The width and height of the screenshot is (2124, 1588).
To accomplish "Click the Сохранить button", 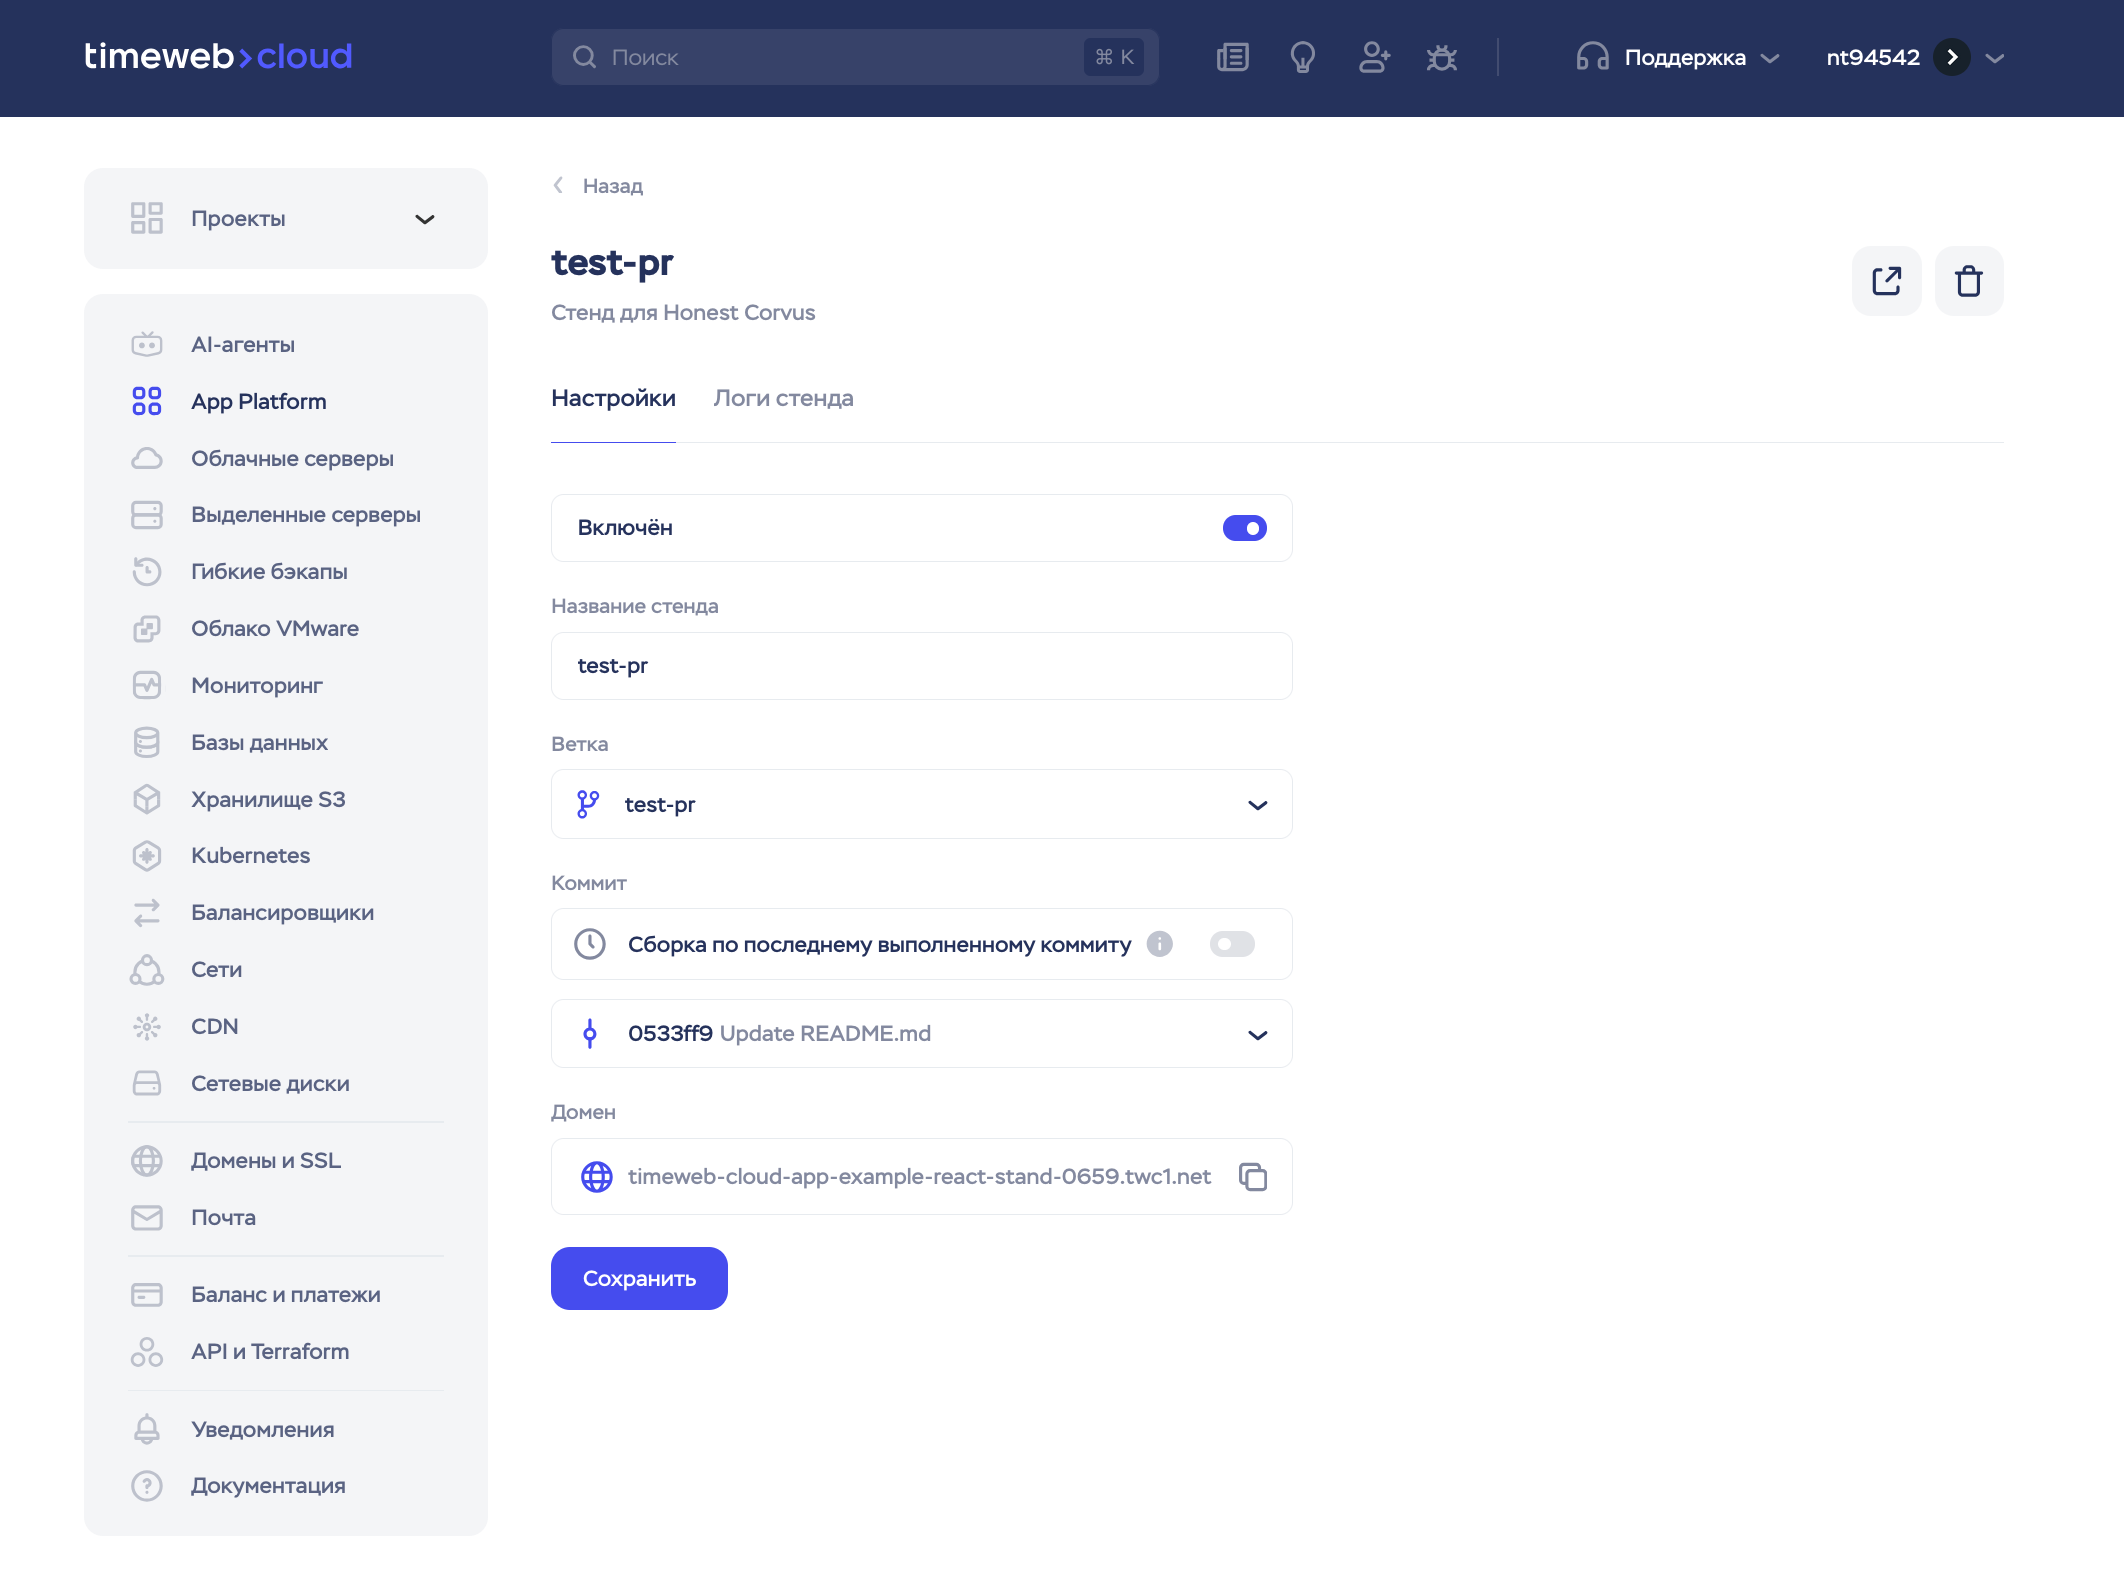I will (639, 1279).
